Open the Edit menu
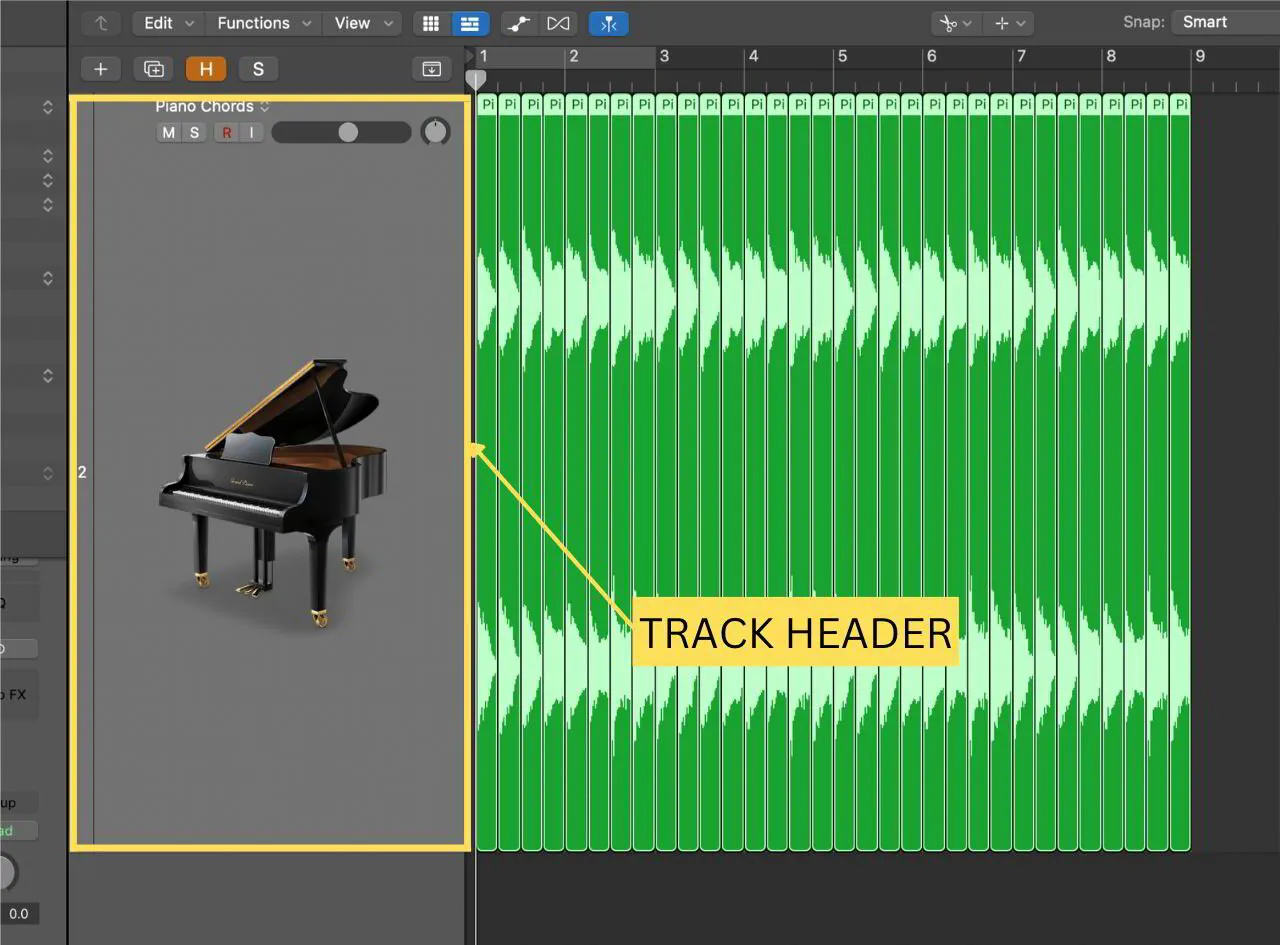 159,23
